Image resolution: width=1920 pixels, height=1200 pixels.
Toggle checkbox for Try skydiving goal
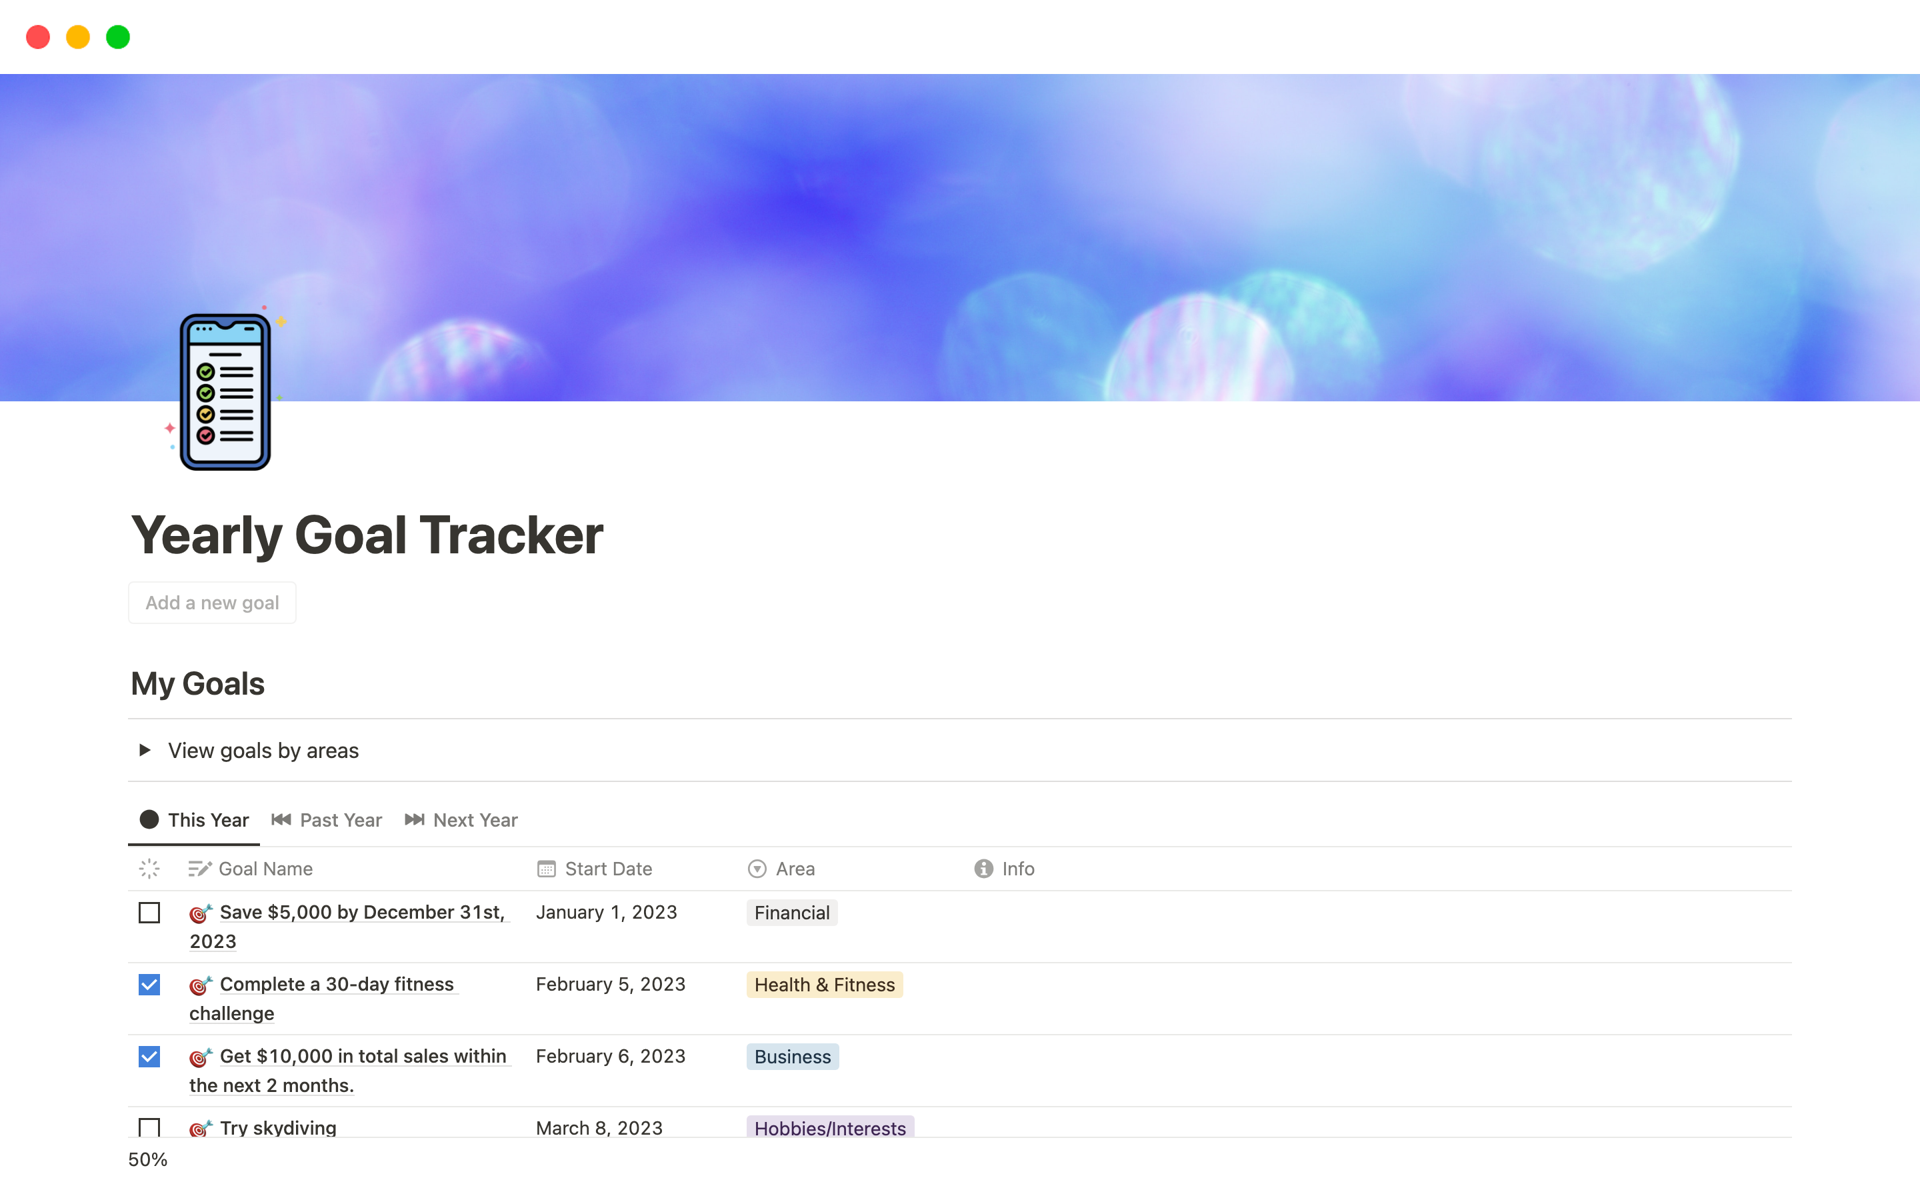click(149, 1128)
